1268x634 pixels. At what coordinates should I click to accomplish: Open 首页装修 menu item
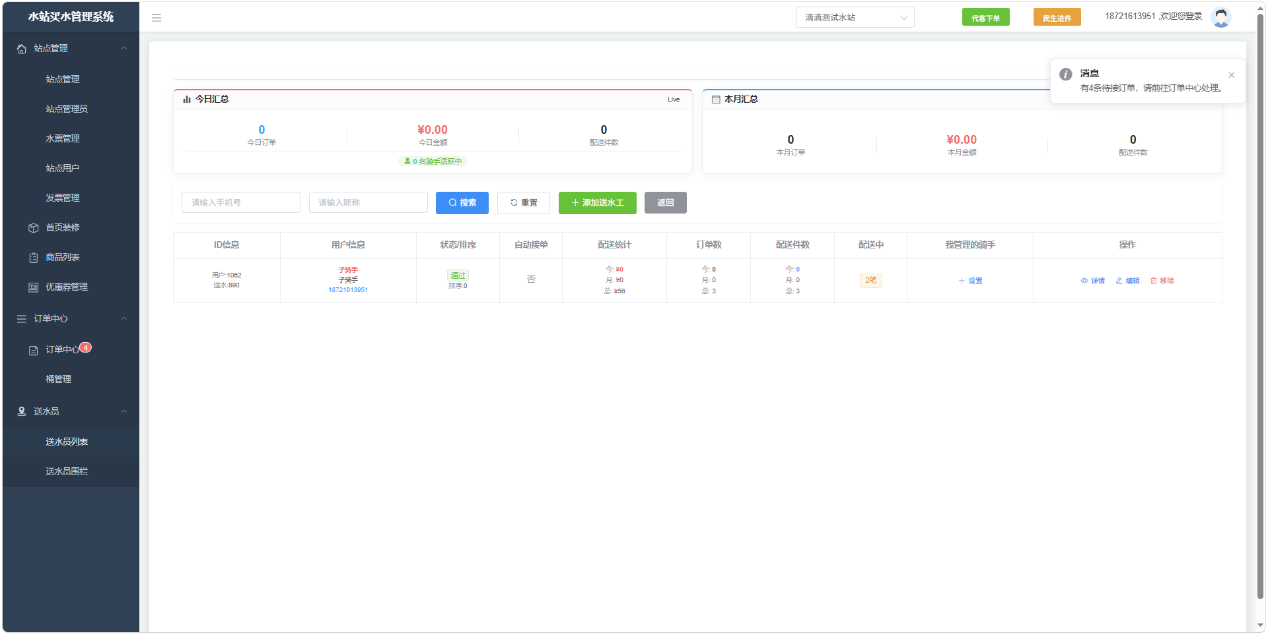[62, 228]
